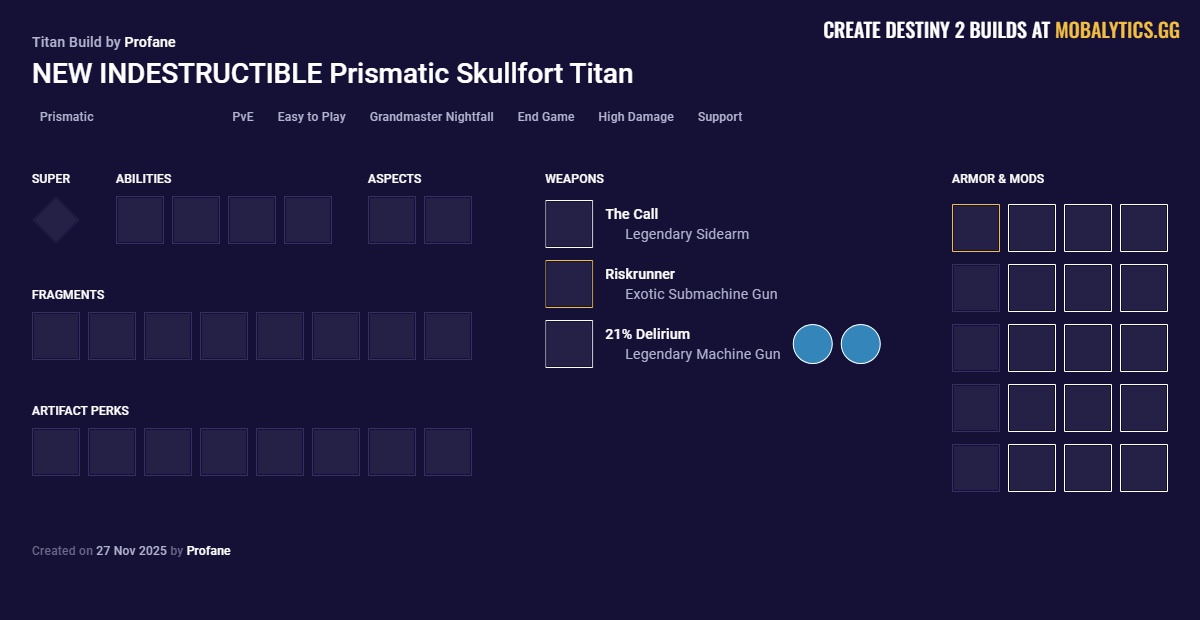Viewport: 1200px width, 620px height.
Task: Select the End Game tag
Action: pos(545,117)
